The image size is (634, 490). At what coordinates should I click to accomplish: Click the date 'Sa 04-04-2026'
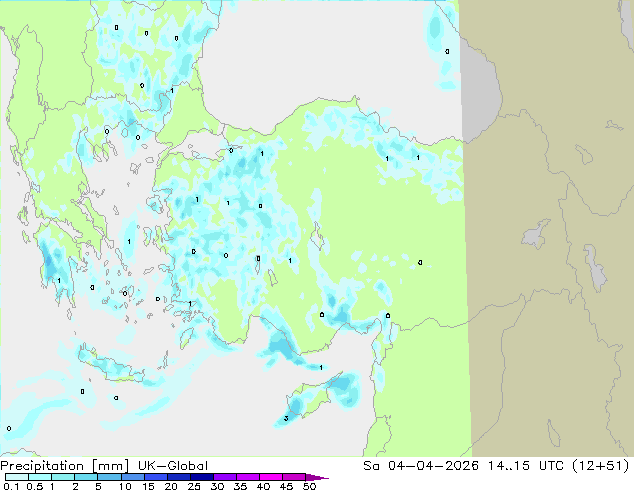(x=421, y=466)
